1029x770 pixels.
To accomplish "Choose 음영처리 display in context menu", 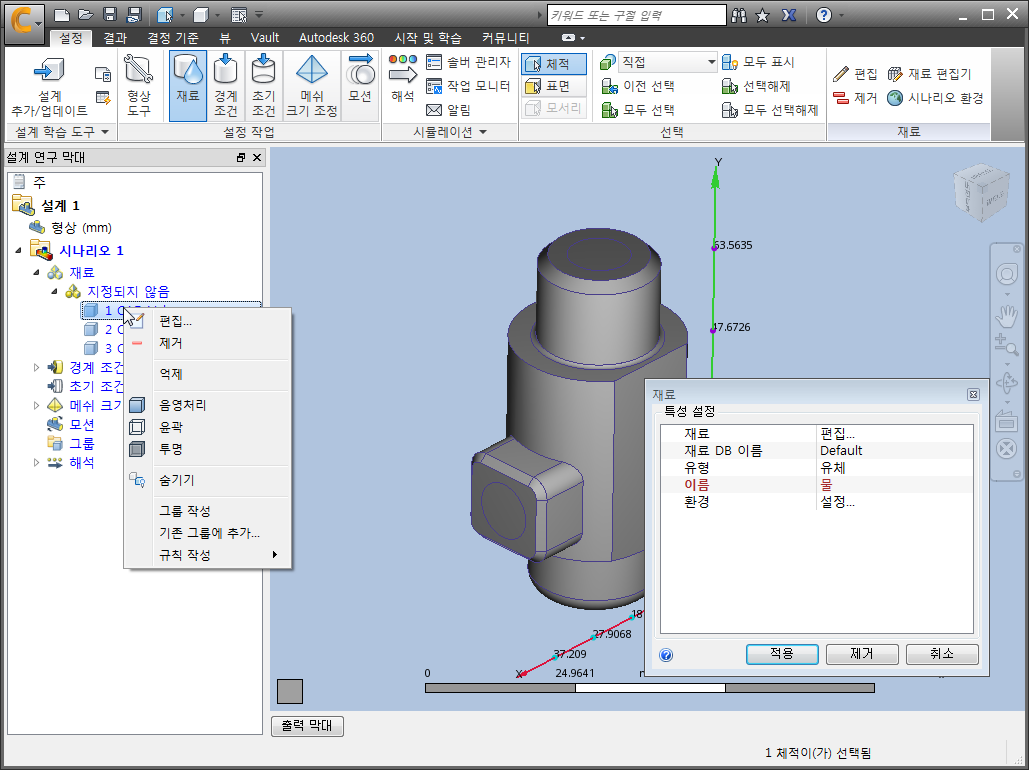I will pyautogui.click(x=182, y=405).
